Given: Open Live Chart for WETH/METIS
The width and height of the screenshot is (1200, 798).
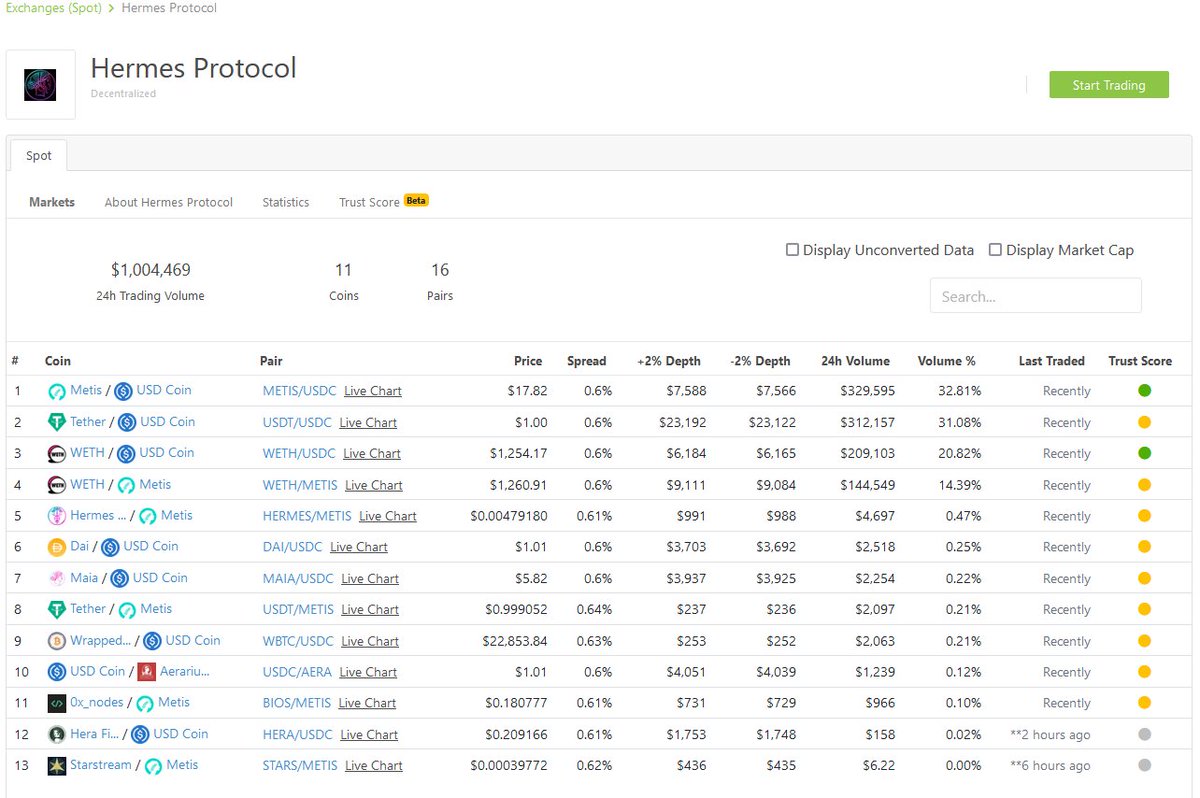Looking at the screenshot, I should point(374,485).
